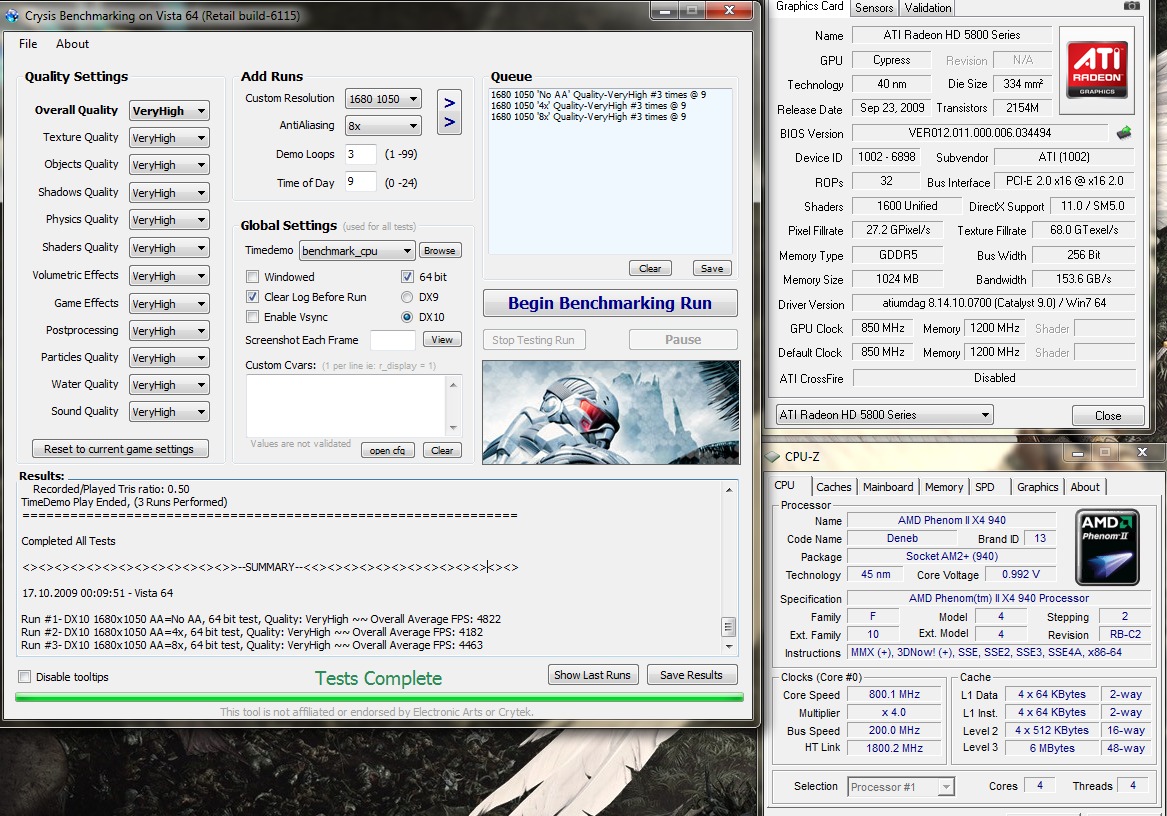Add run with lower arrow button
The image size is (1167, 816).
click(x=450, y=122)
